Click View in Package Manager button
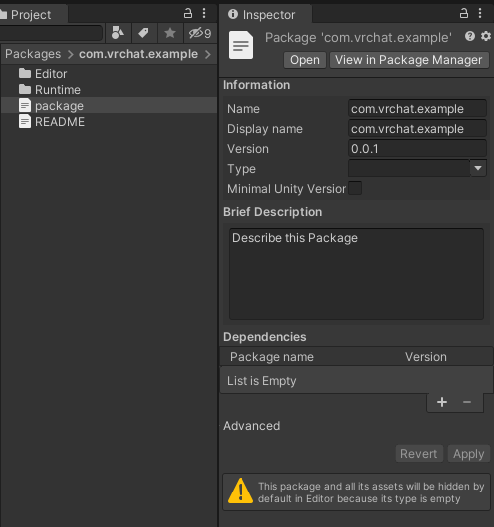Viewport: 494px width, 527px height. tap(409, 60)
